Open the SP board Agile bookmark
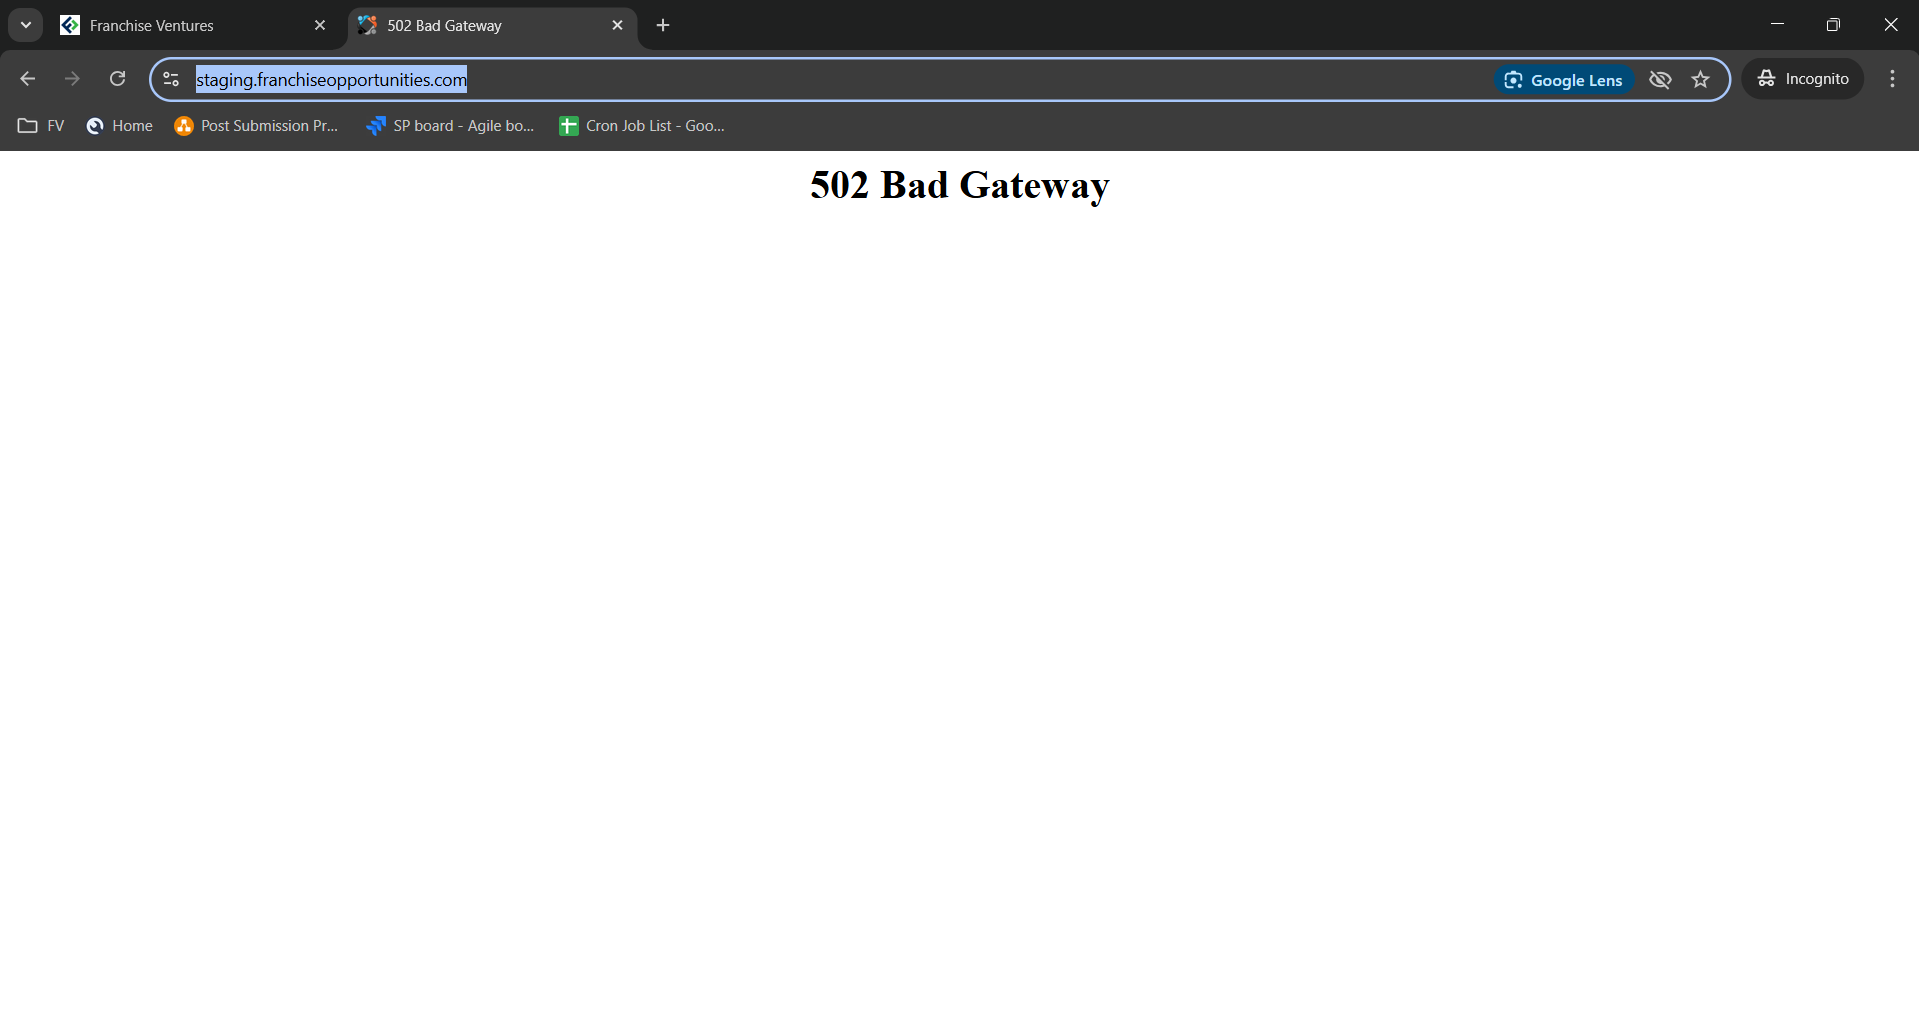Image resolution: width=1919 pixels, height=1019 pixels. pos(451,126)
